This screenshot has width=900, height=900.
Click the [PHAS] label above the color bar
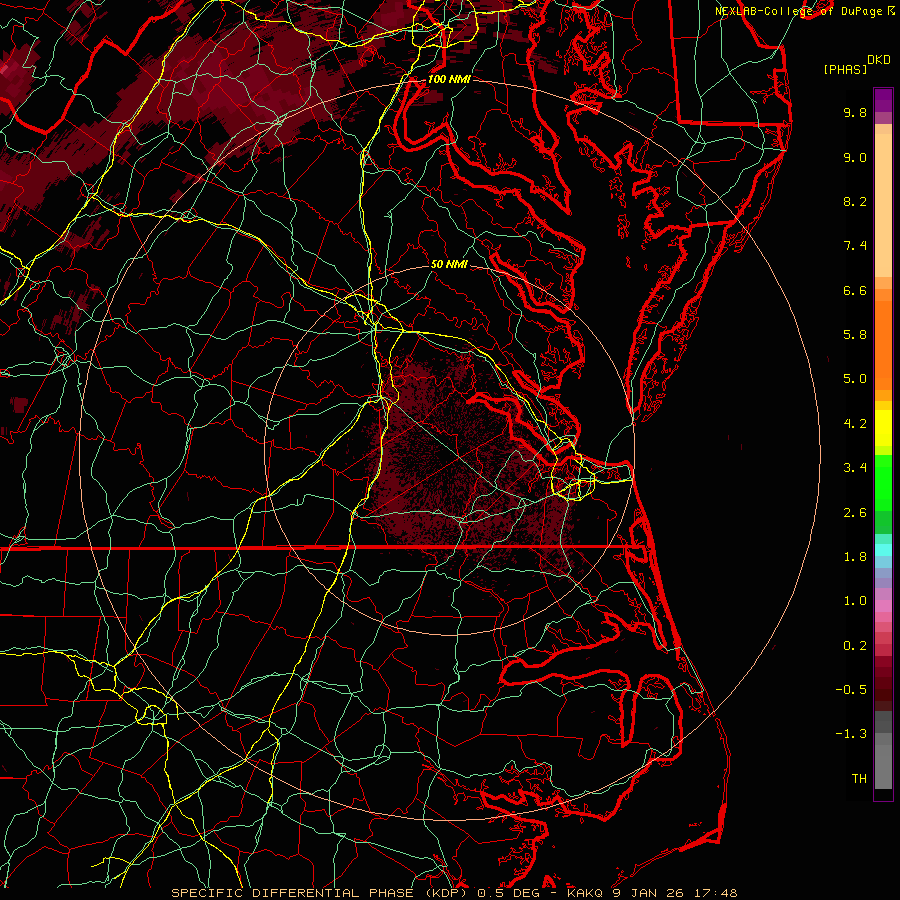tap(845, 69)
